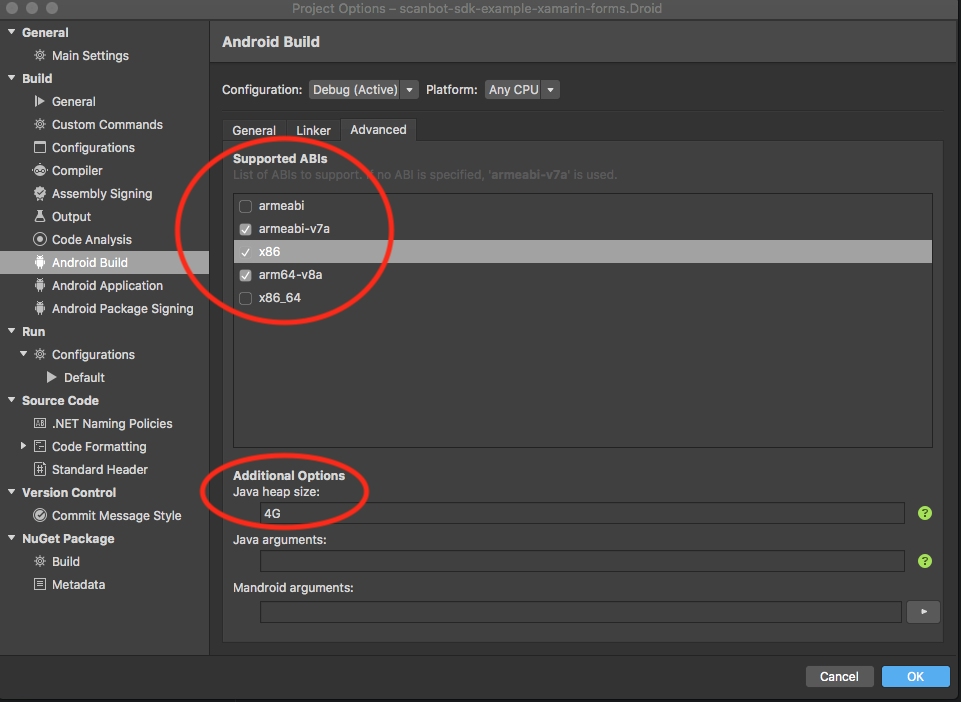The height and width of the screenshot is (702, 961).
Task: Check the armeabi ABI option
Action: pos(245,205)
